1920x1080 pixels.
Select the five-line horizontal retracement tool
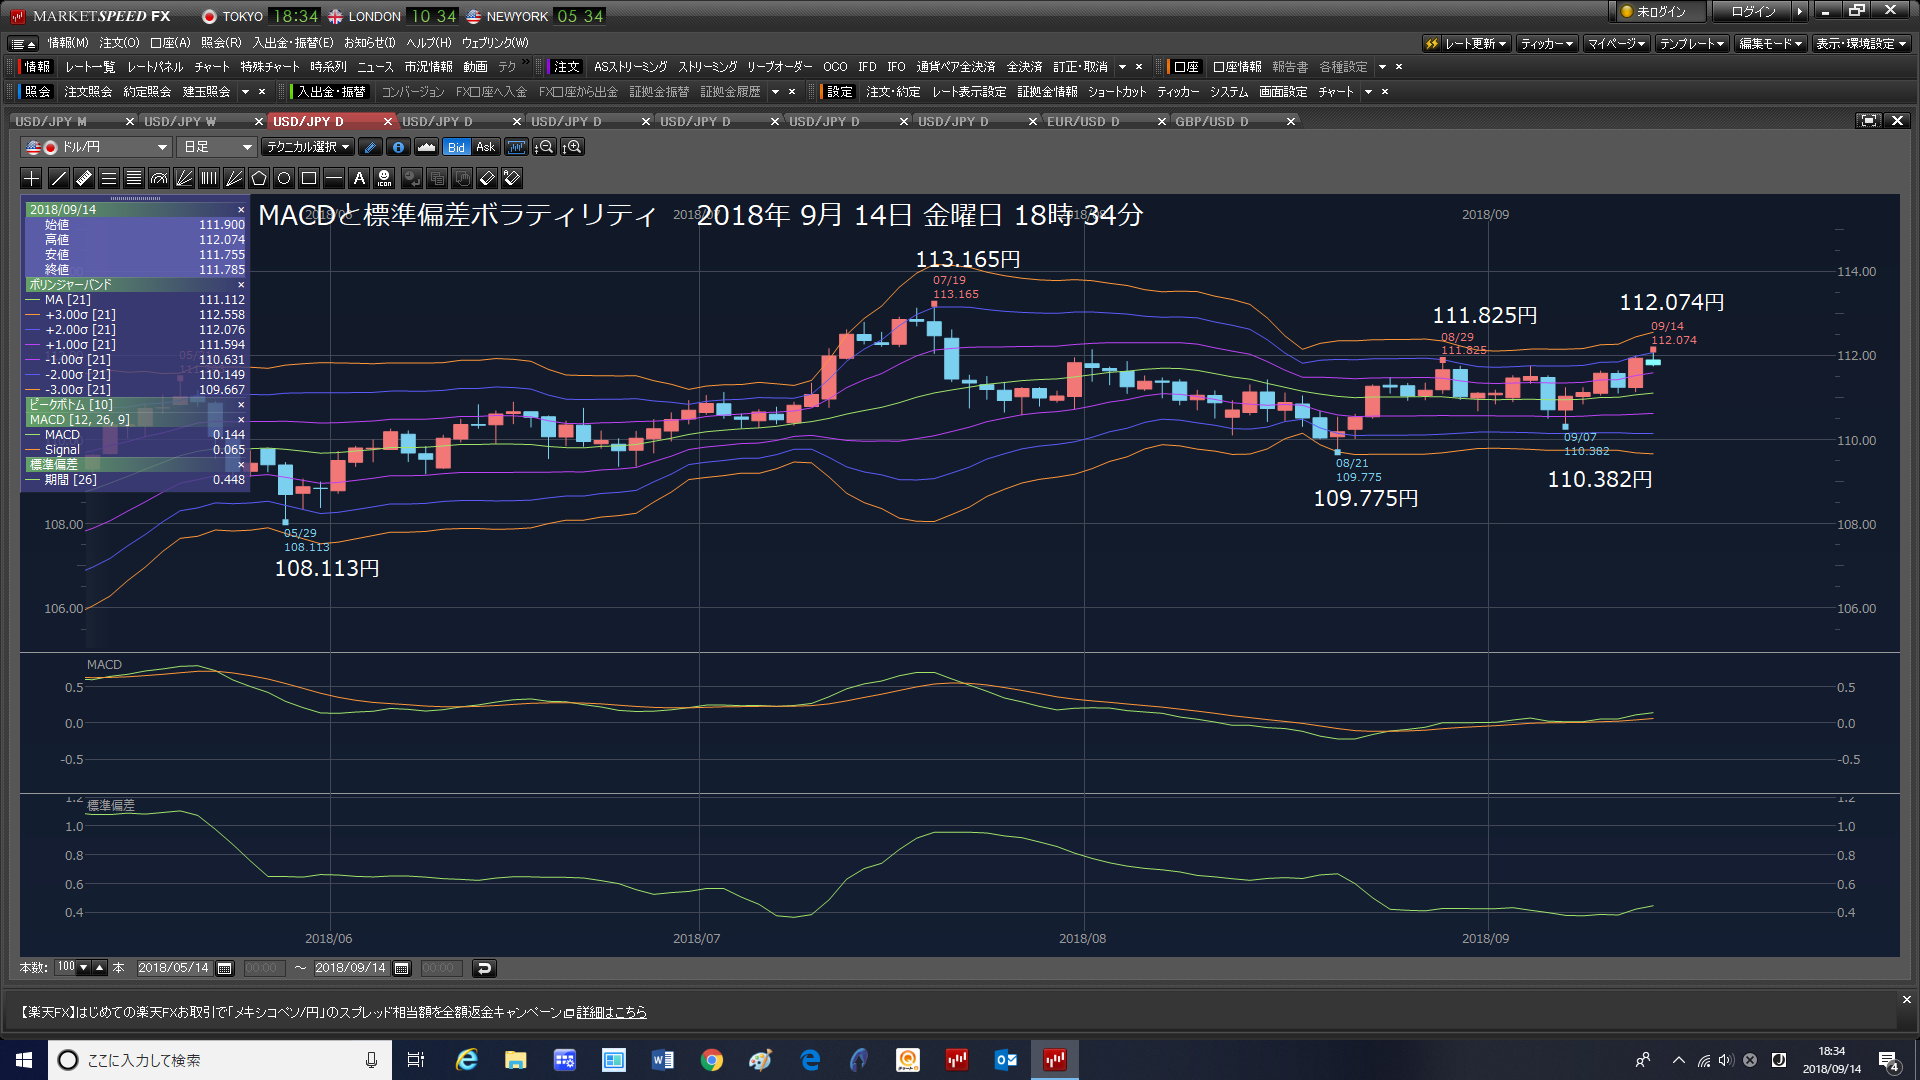pyautogui.click(x=134, y=178)
